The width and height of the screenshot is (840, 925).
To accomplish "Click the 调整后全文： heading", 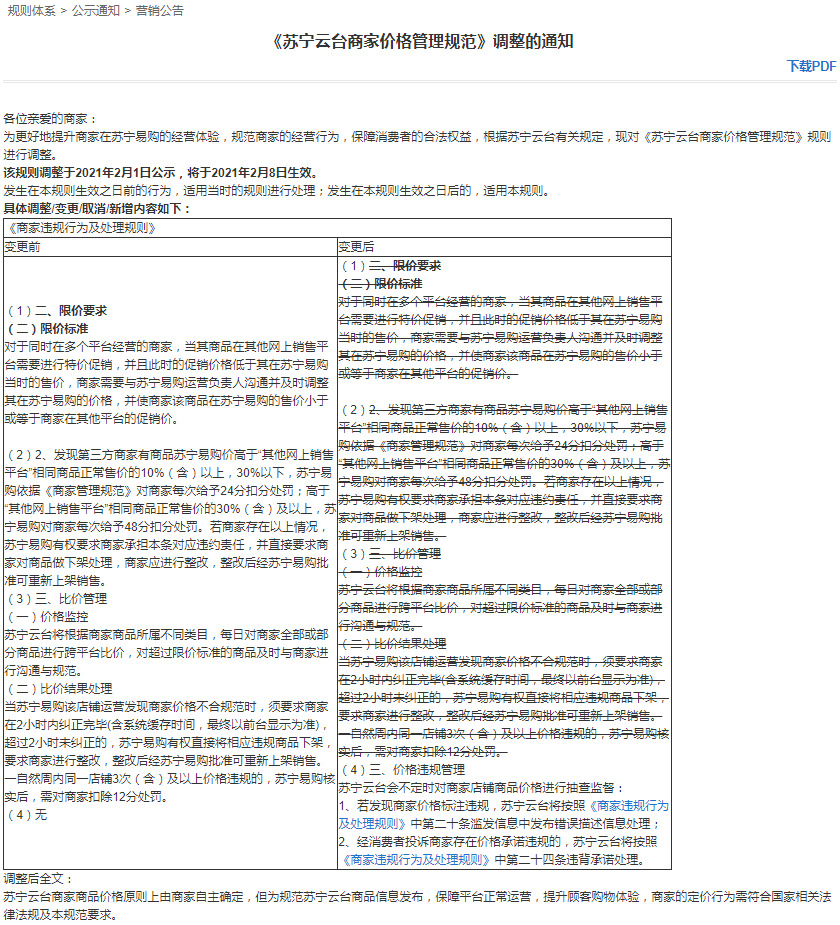I will tap(39, 878).
